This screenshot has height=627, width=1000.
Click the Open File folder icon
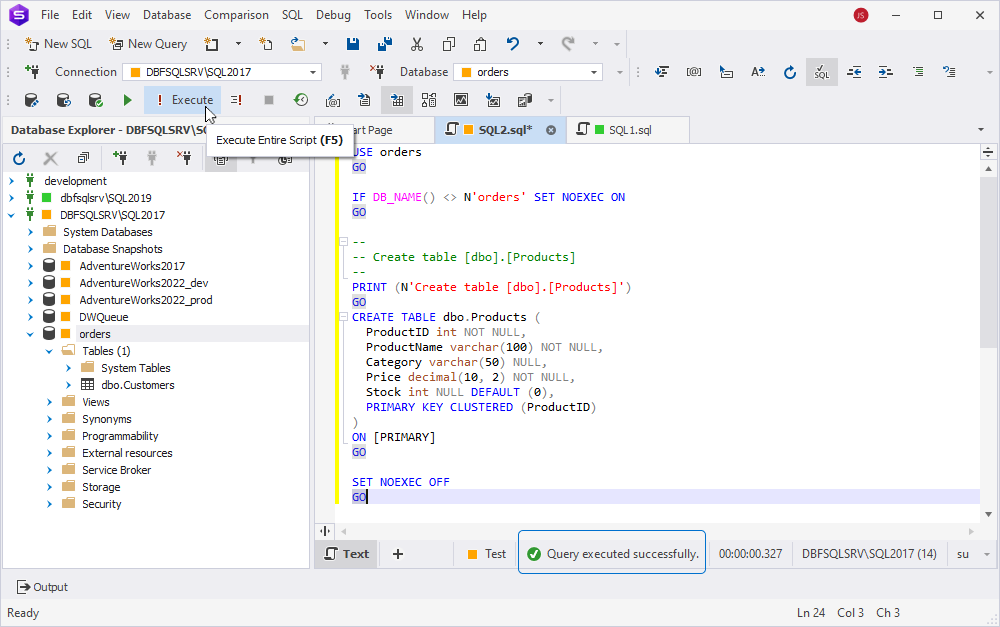(x=297, y=44)
